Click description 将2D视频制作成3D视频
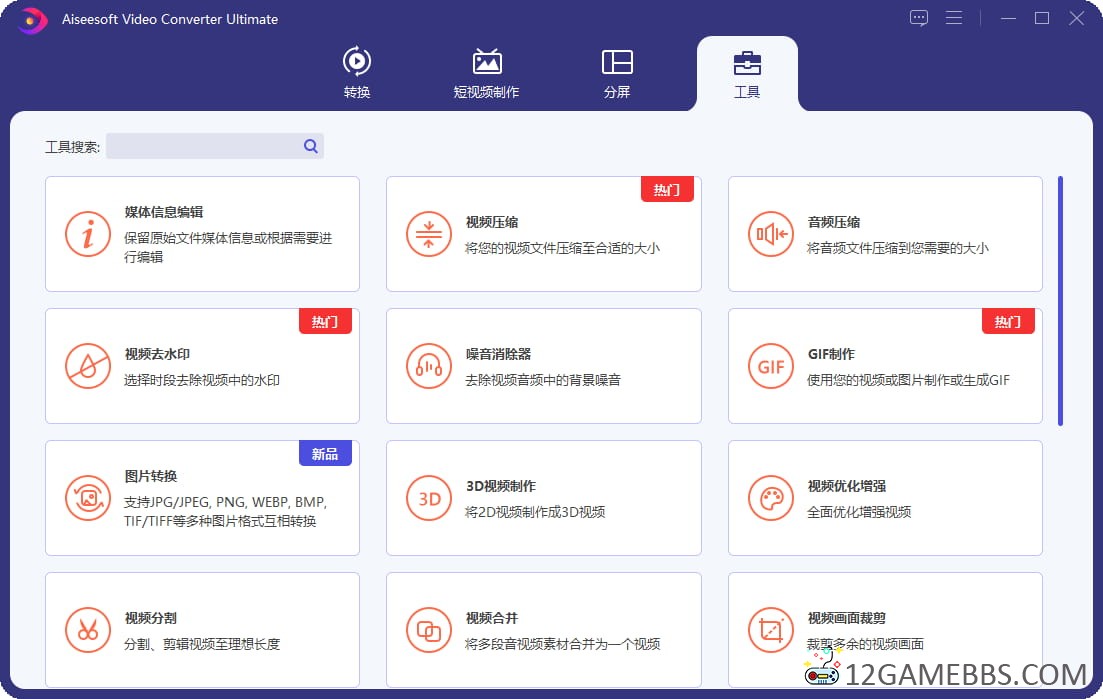1103x699 pixels. click(535, 512)
